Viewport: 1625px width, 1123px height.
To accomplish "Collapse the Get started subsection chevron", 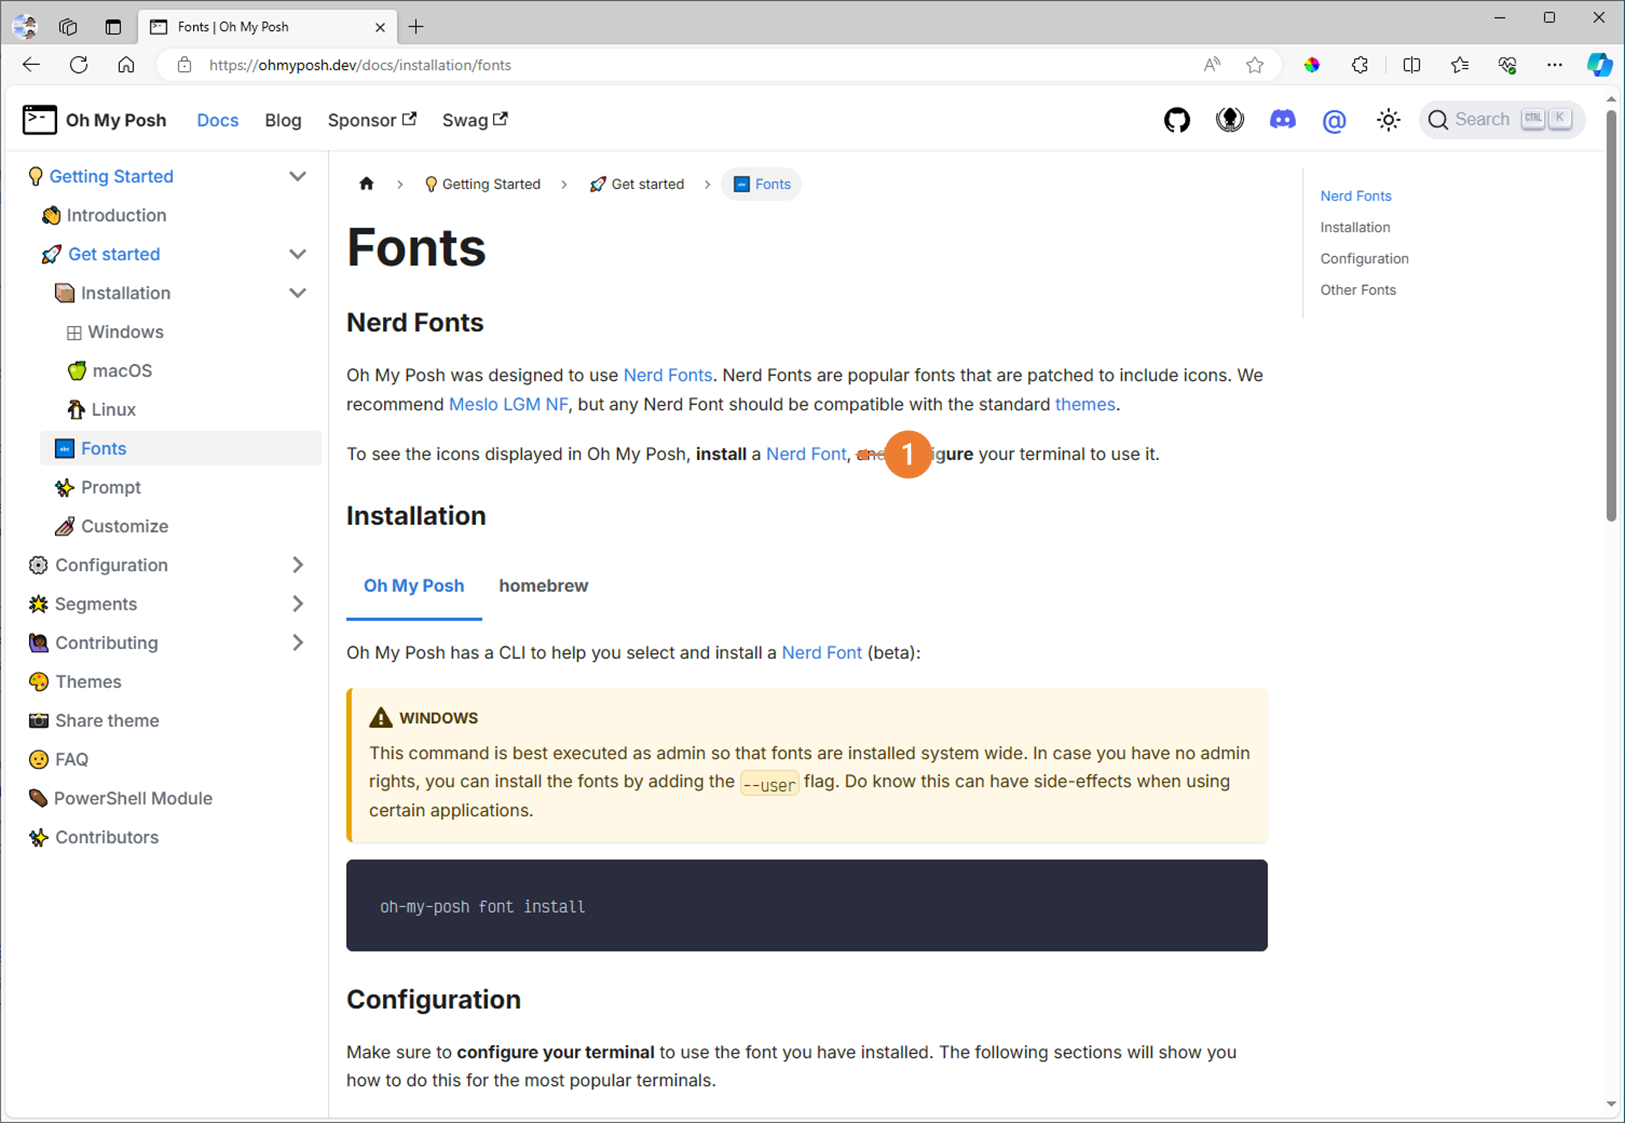I will [297, 254].
